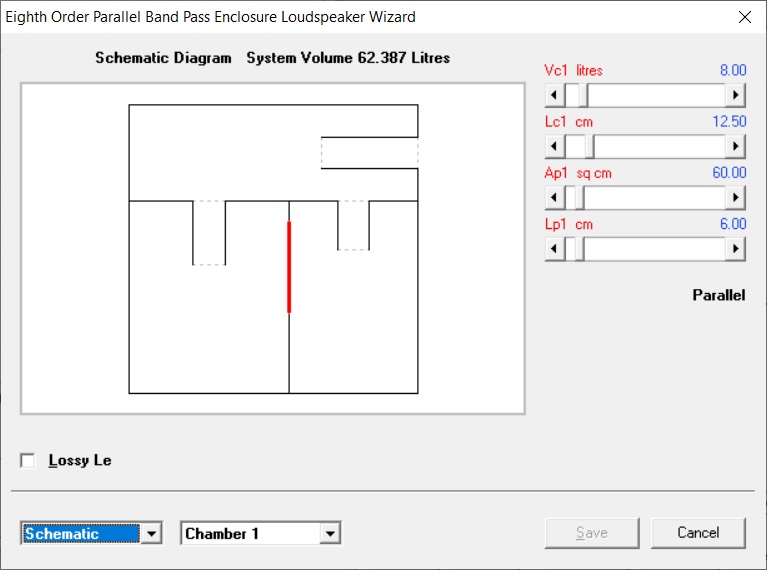This screenshot has width=777, height=580.
Task: Open the Schematic view dropdown arrow
Action: pyautogui.click(x=152, y=533)
